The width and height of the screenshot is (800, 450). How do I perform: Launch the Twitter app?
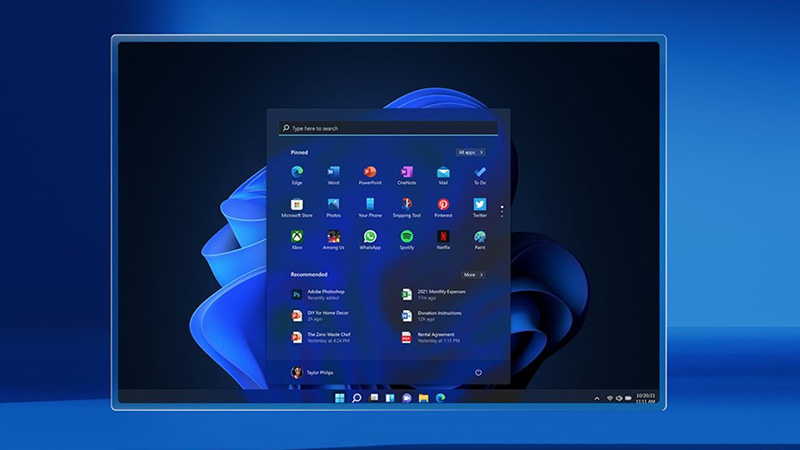480,208
